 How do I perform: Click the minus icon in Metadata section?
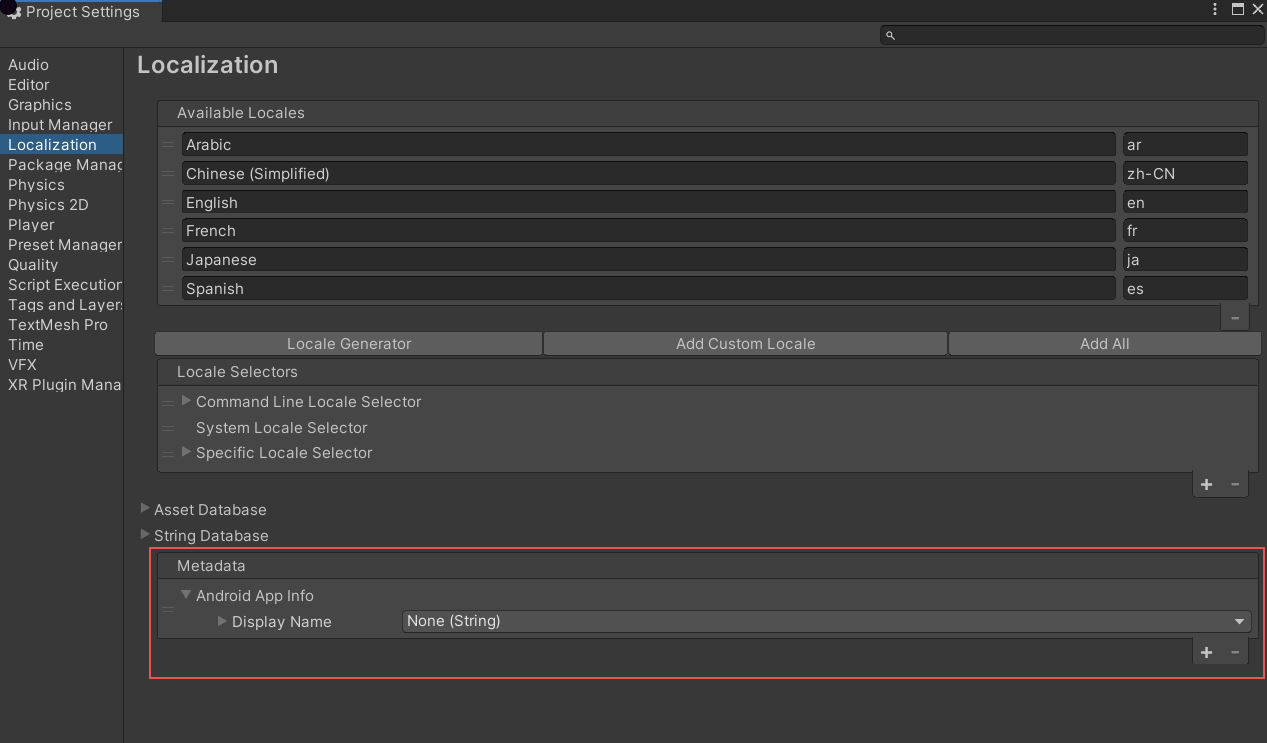tap(1235, 652)
